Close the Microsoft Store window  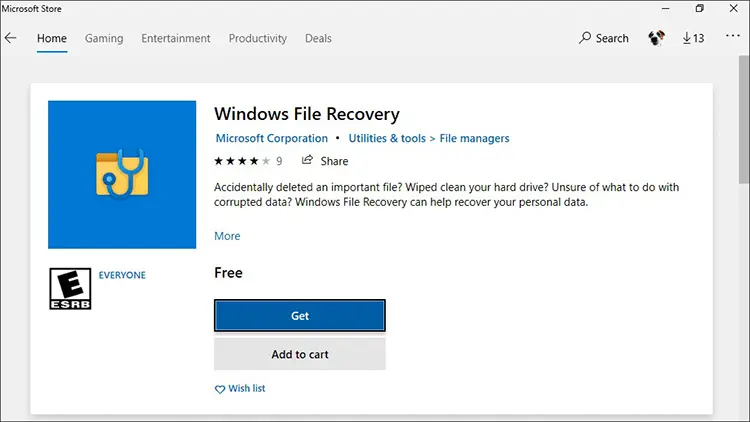click(x=733, y=9)
